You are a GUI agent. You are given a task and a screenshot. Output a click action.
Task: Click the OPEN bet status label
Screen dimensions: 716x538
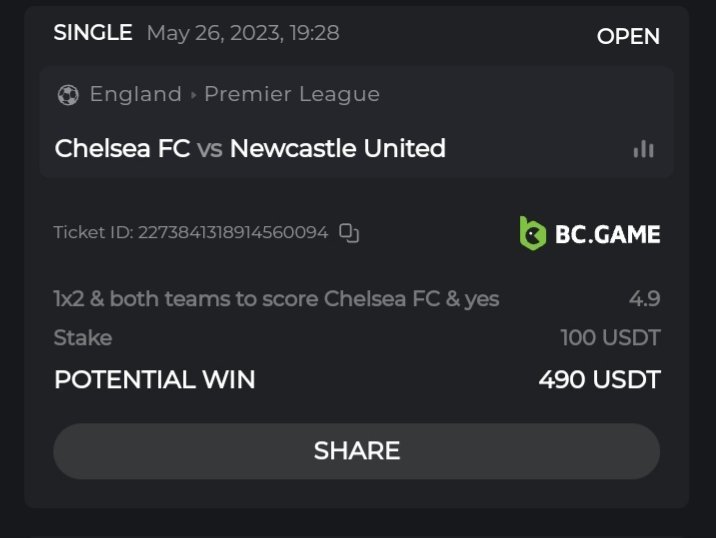628,36
